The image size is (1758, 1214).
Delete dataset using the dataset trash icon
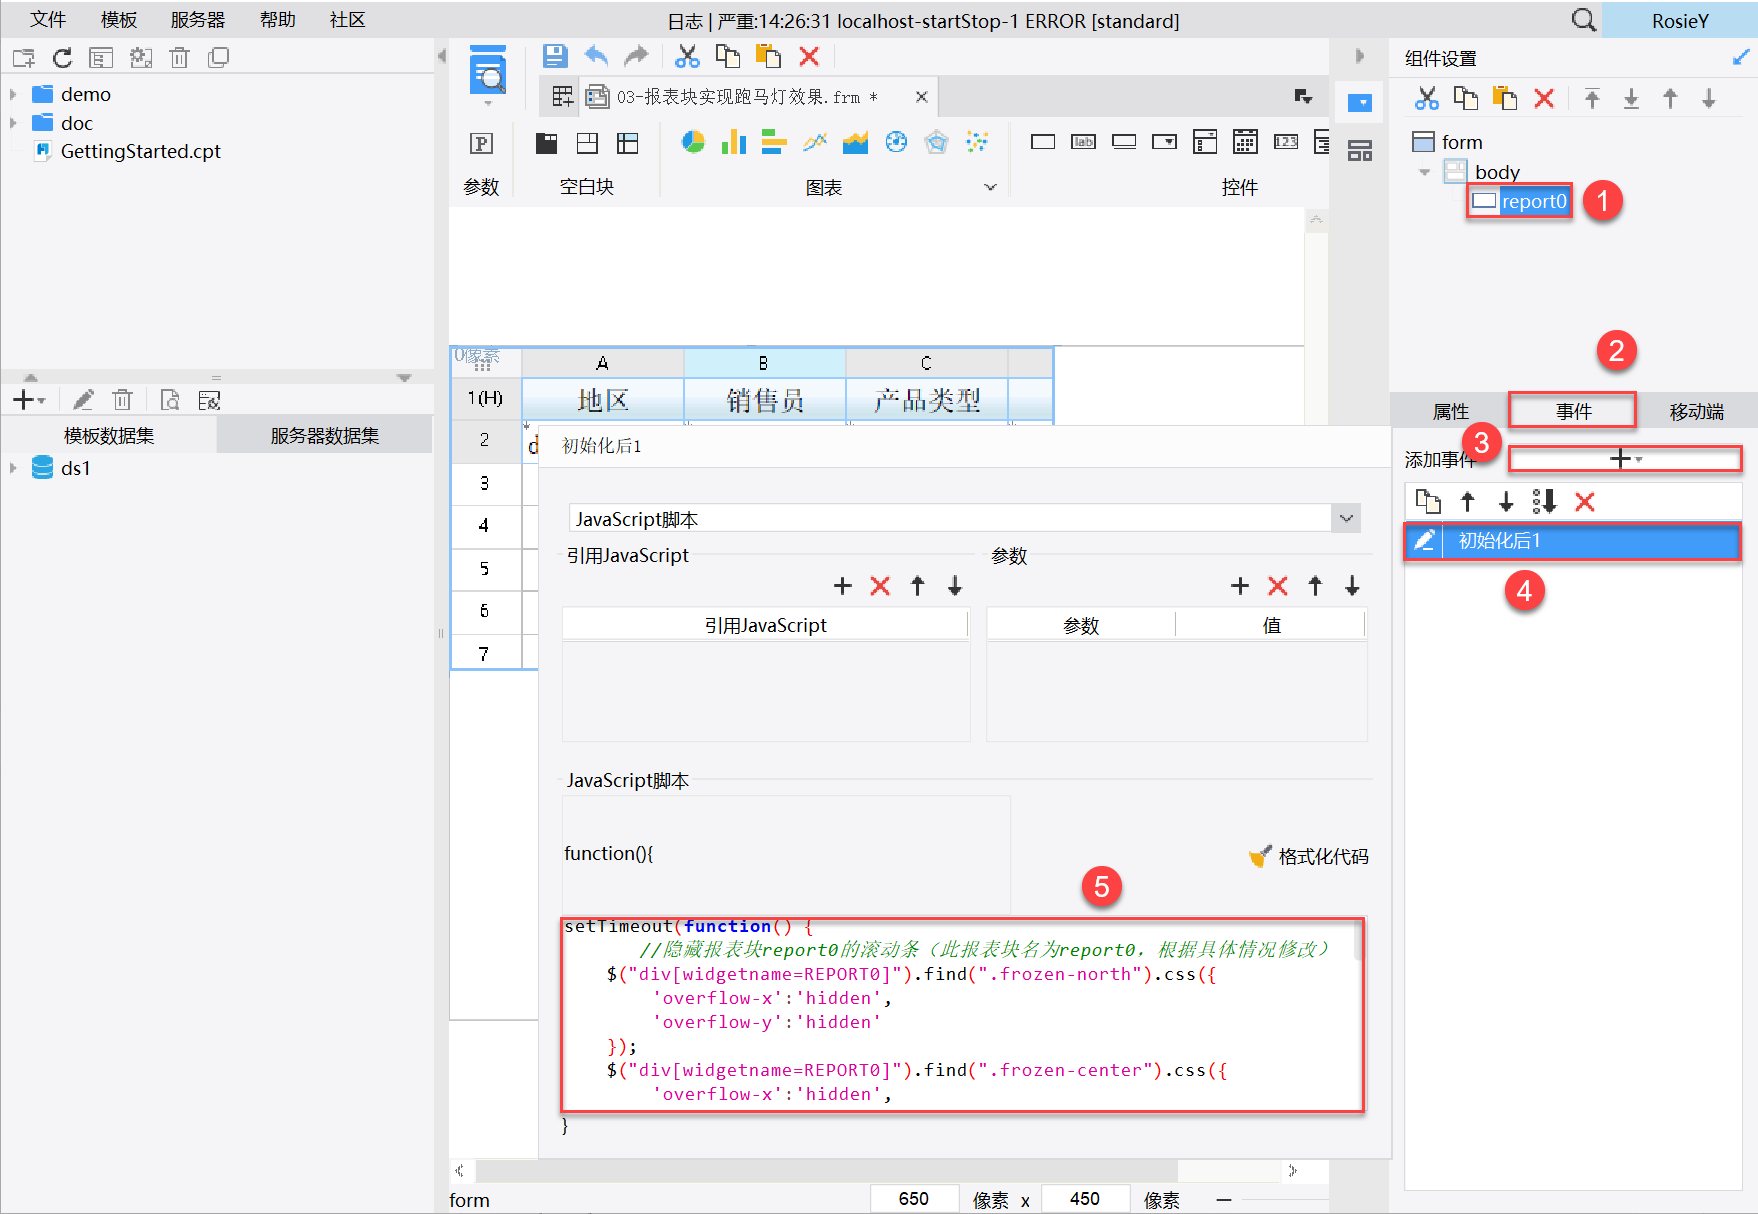pos(122,400)
